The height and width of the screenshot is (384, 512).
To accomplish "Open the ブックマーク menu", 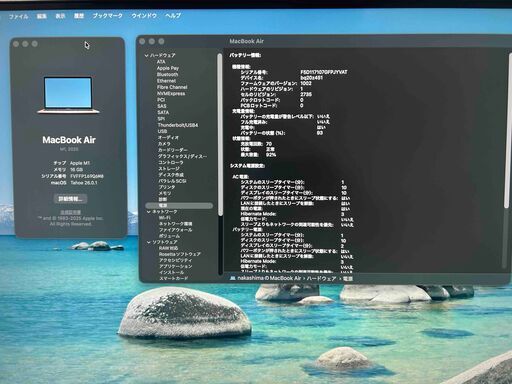I will (107, 16).
